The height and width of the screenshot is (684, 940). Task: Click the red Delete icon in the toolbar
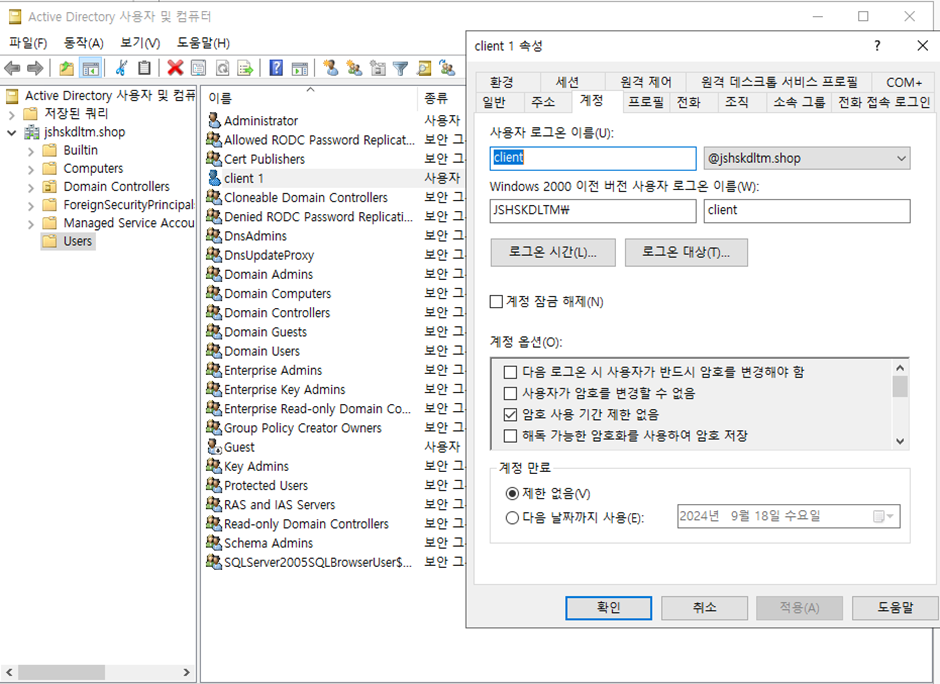[x=175, y=68]
